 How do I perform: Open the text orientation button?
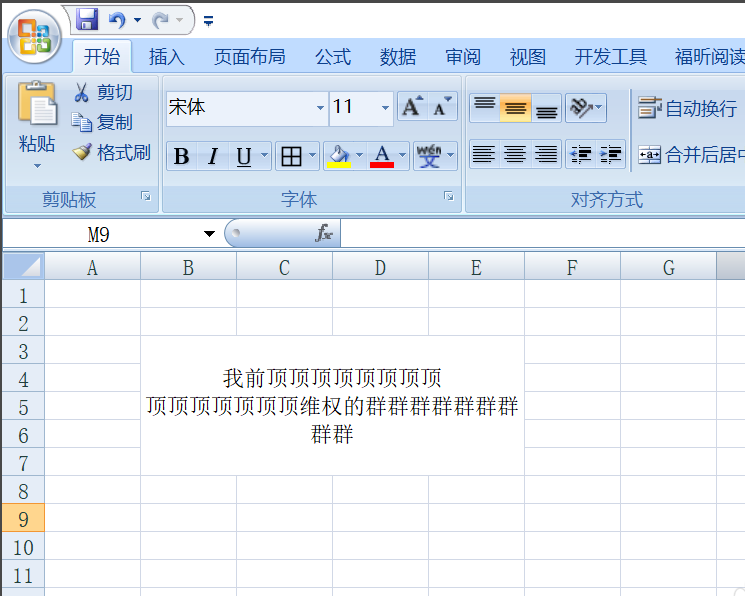click(x=586, y=108)
